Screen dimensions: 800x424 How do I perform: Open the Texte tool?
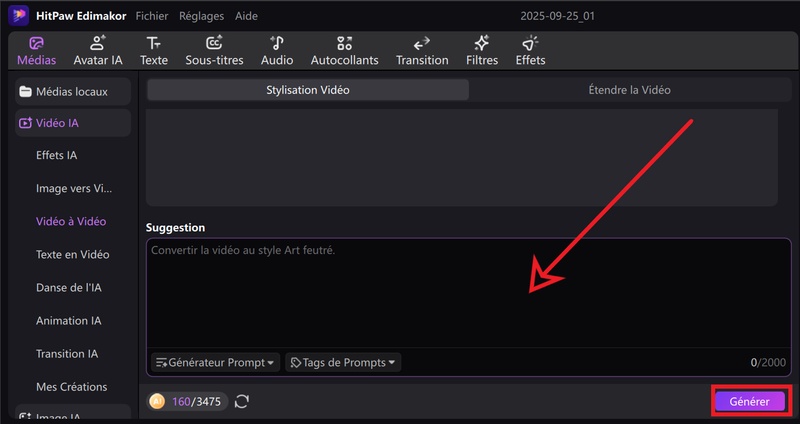coord(153,51)
